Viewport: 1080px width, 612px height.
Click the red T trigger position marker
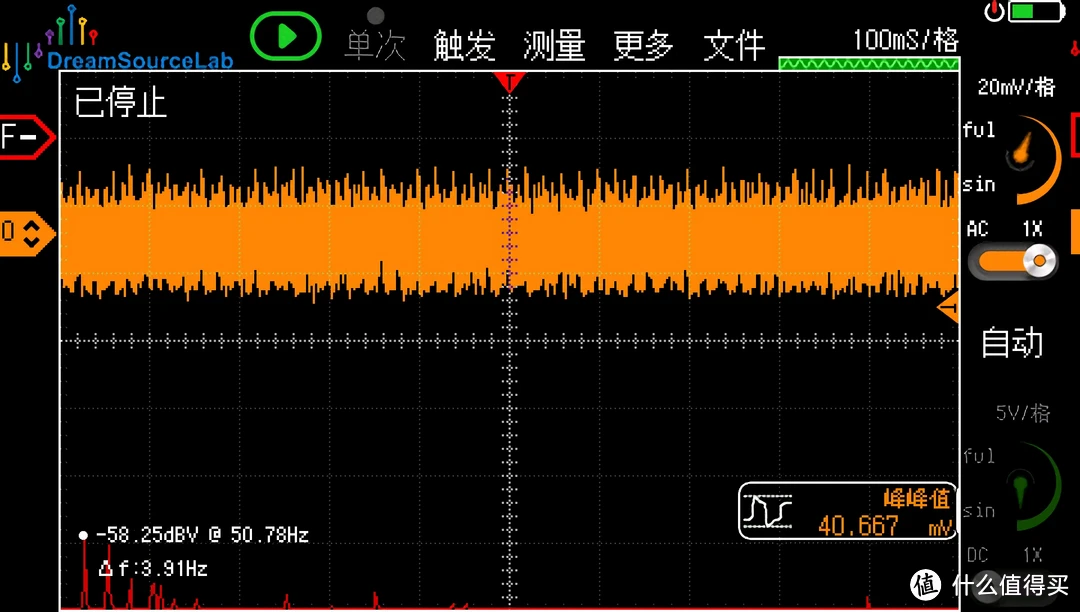(509, 83)
